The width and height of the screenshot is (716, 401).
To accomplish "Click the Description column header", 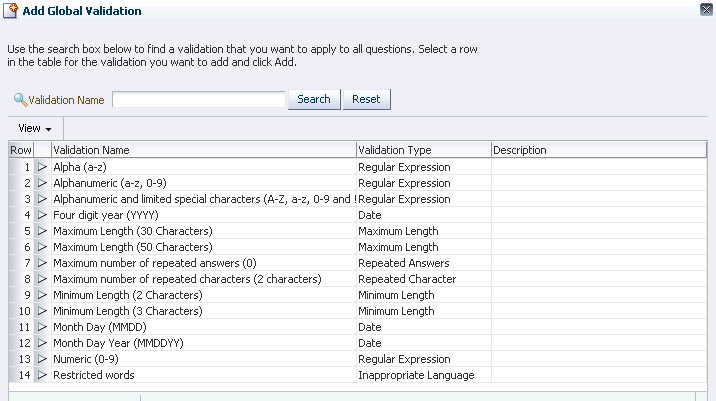I will click(x=599, y=150).
